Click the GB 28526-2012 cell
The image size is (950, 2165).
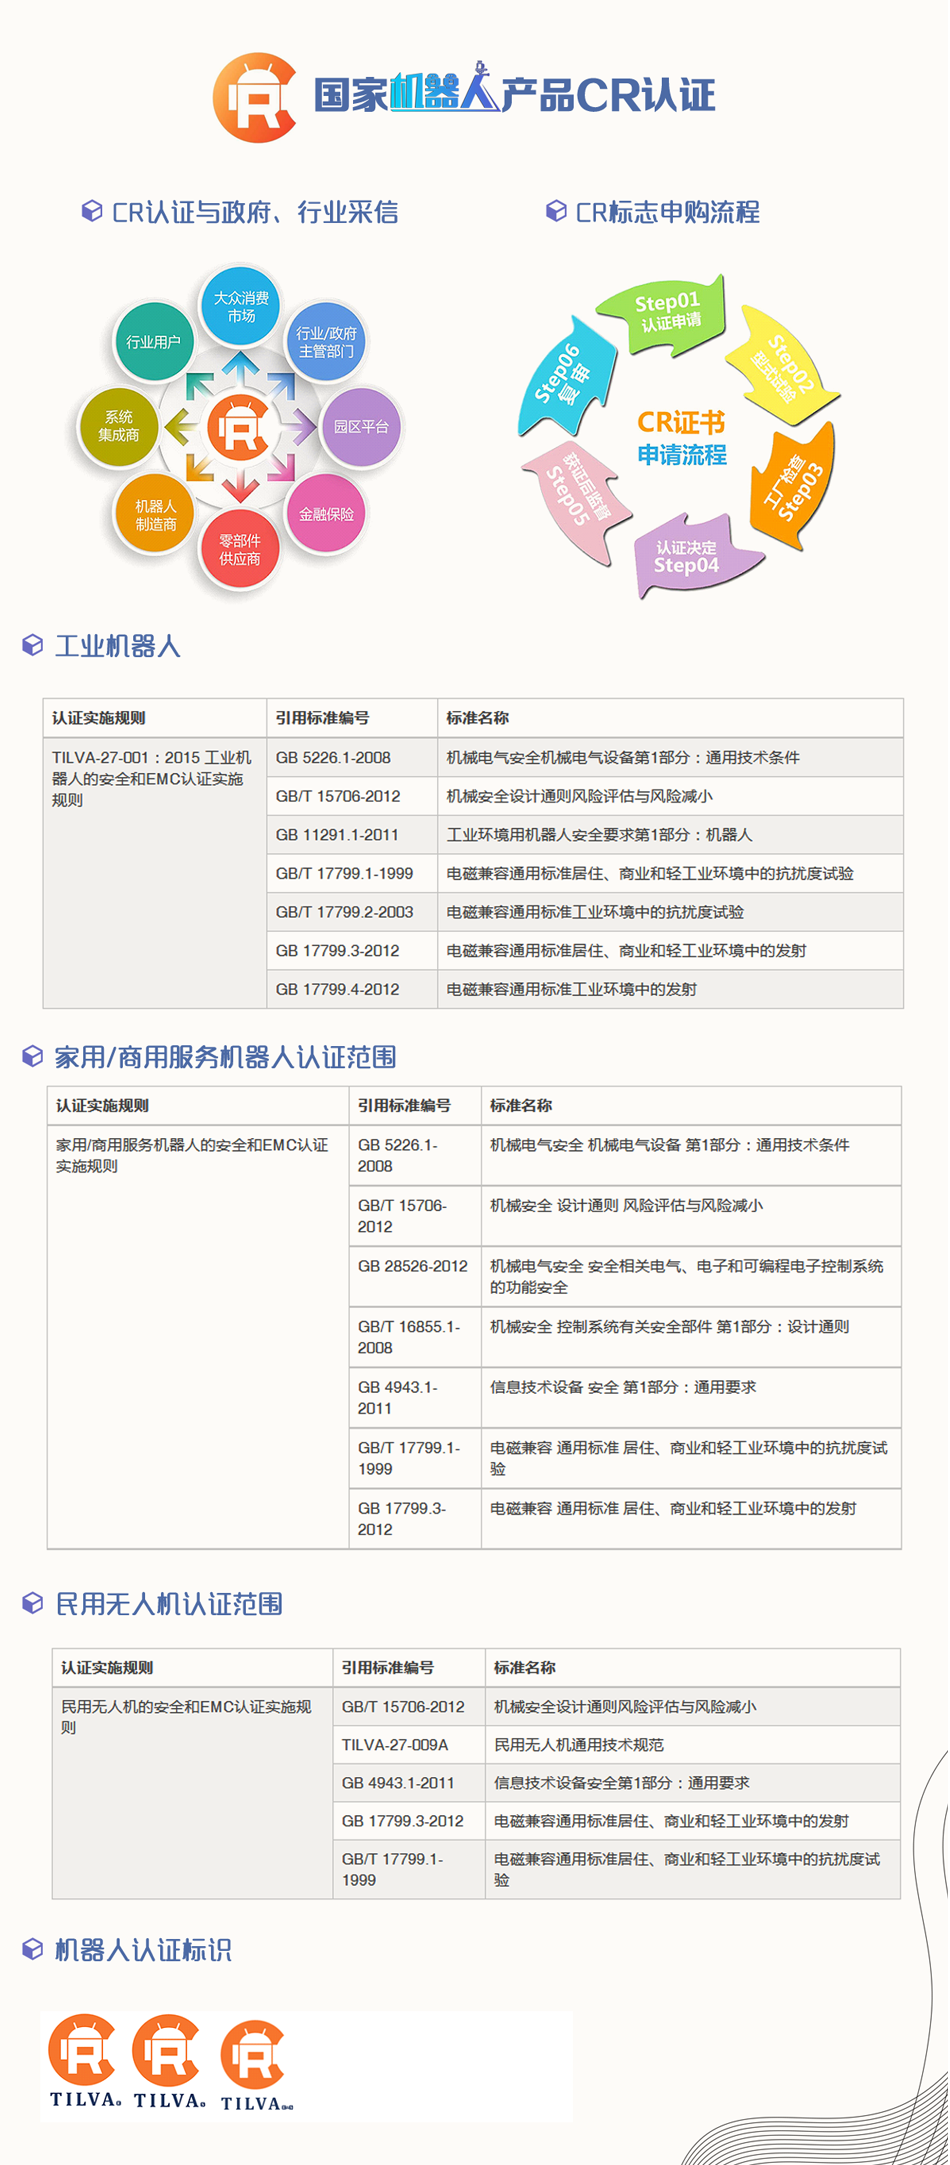415,1277
